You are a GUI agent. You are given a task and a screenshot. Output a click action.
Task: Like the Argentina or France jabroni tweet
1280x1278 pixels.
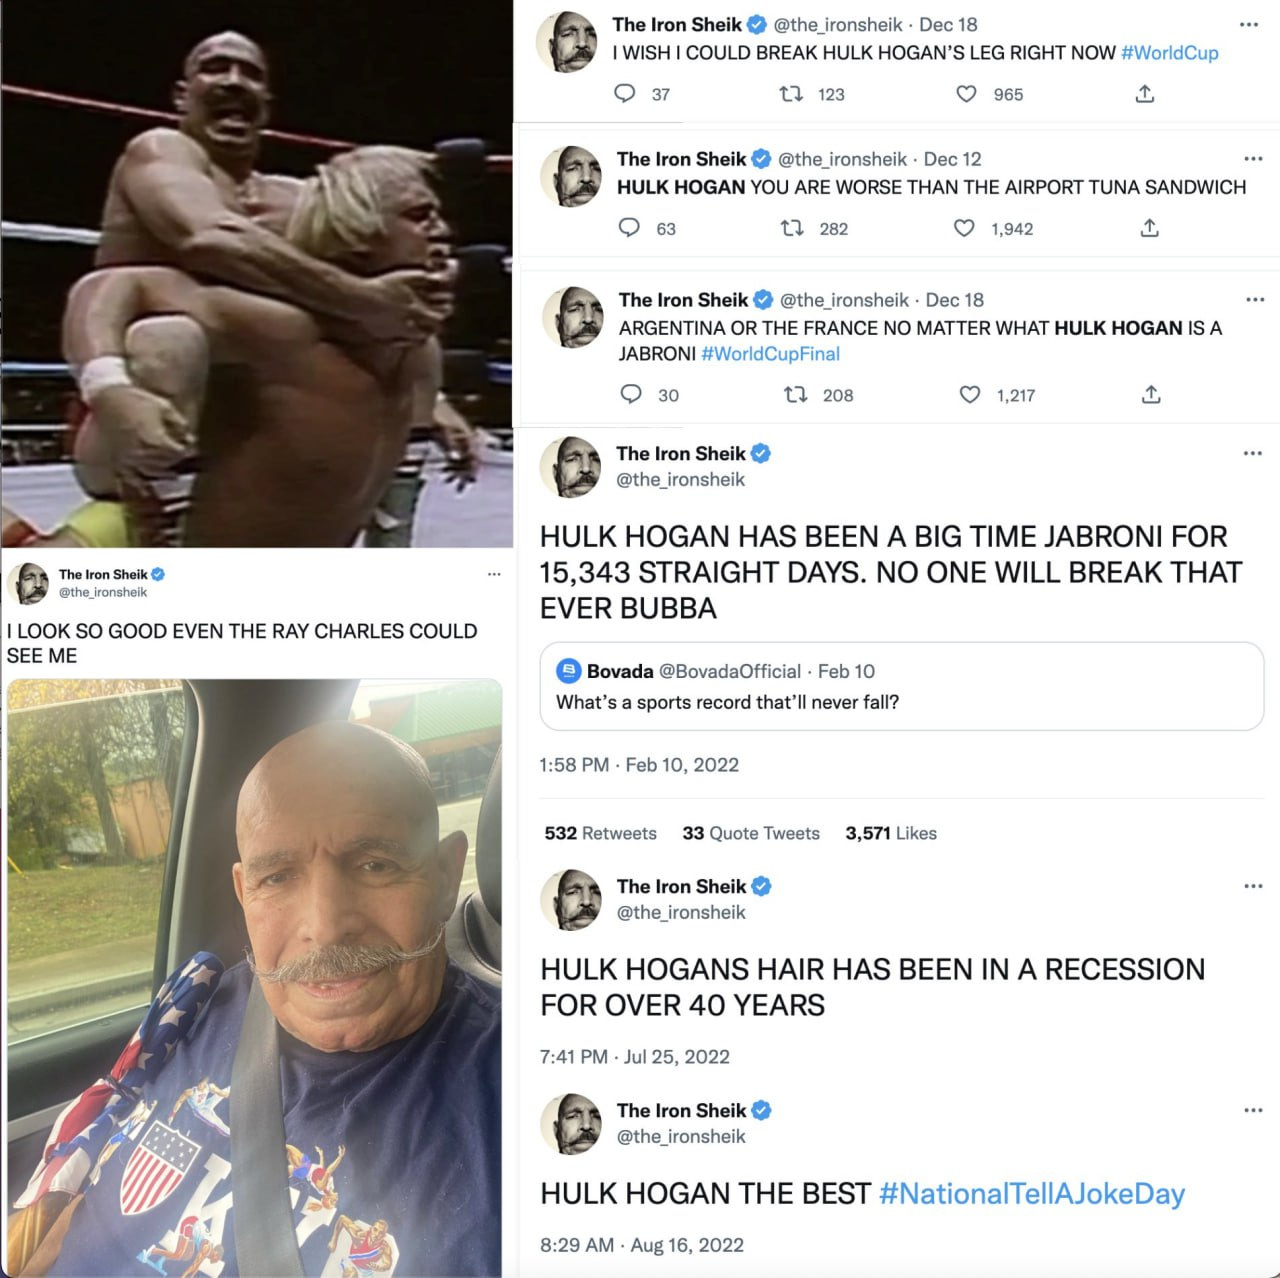[x=970, y=394]
